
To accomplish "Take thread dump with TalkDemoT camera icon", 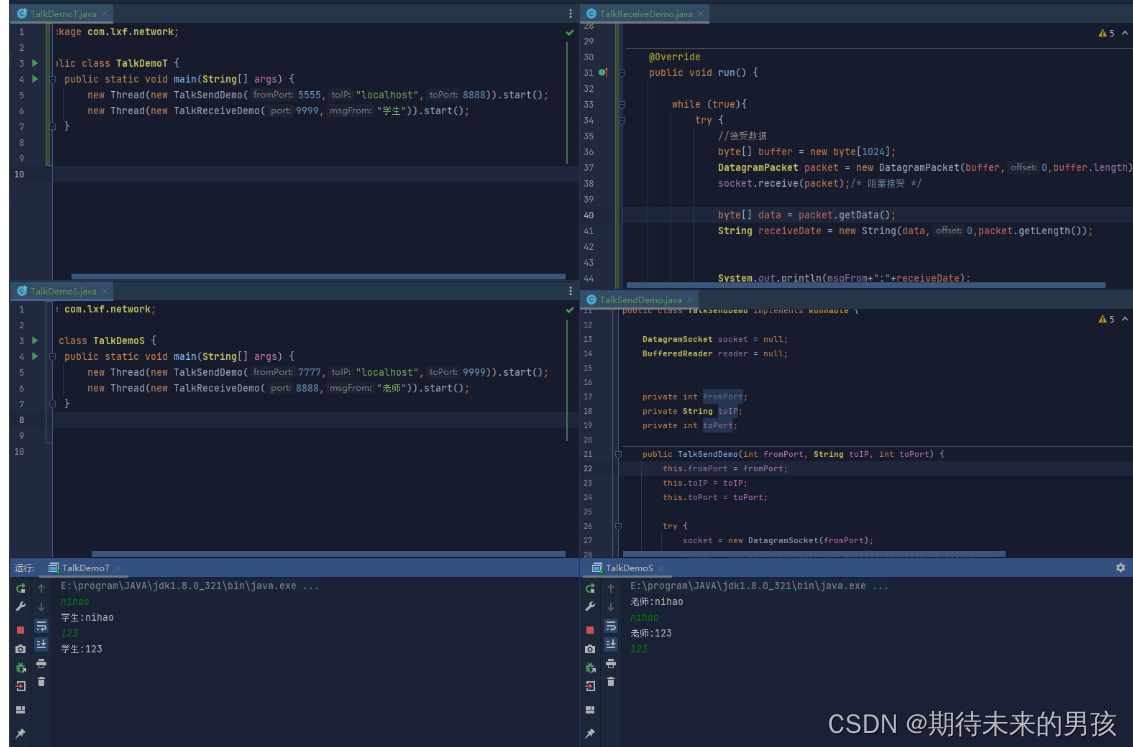I will pos(20,649).
